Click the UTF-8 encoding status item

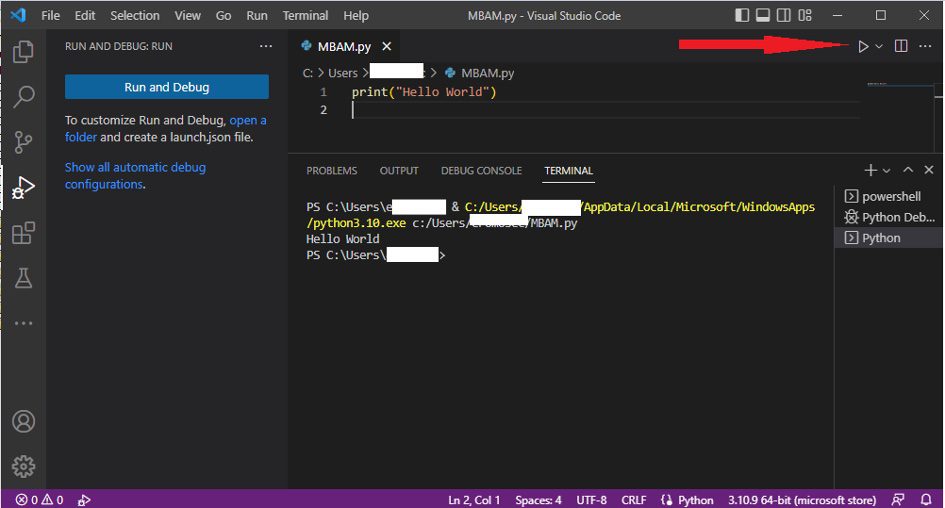(591, 500)
